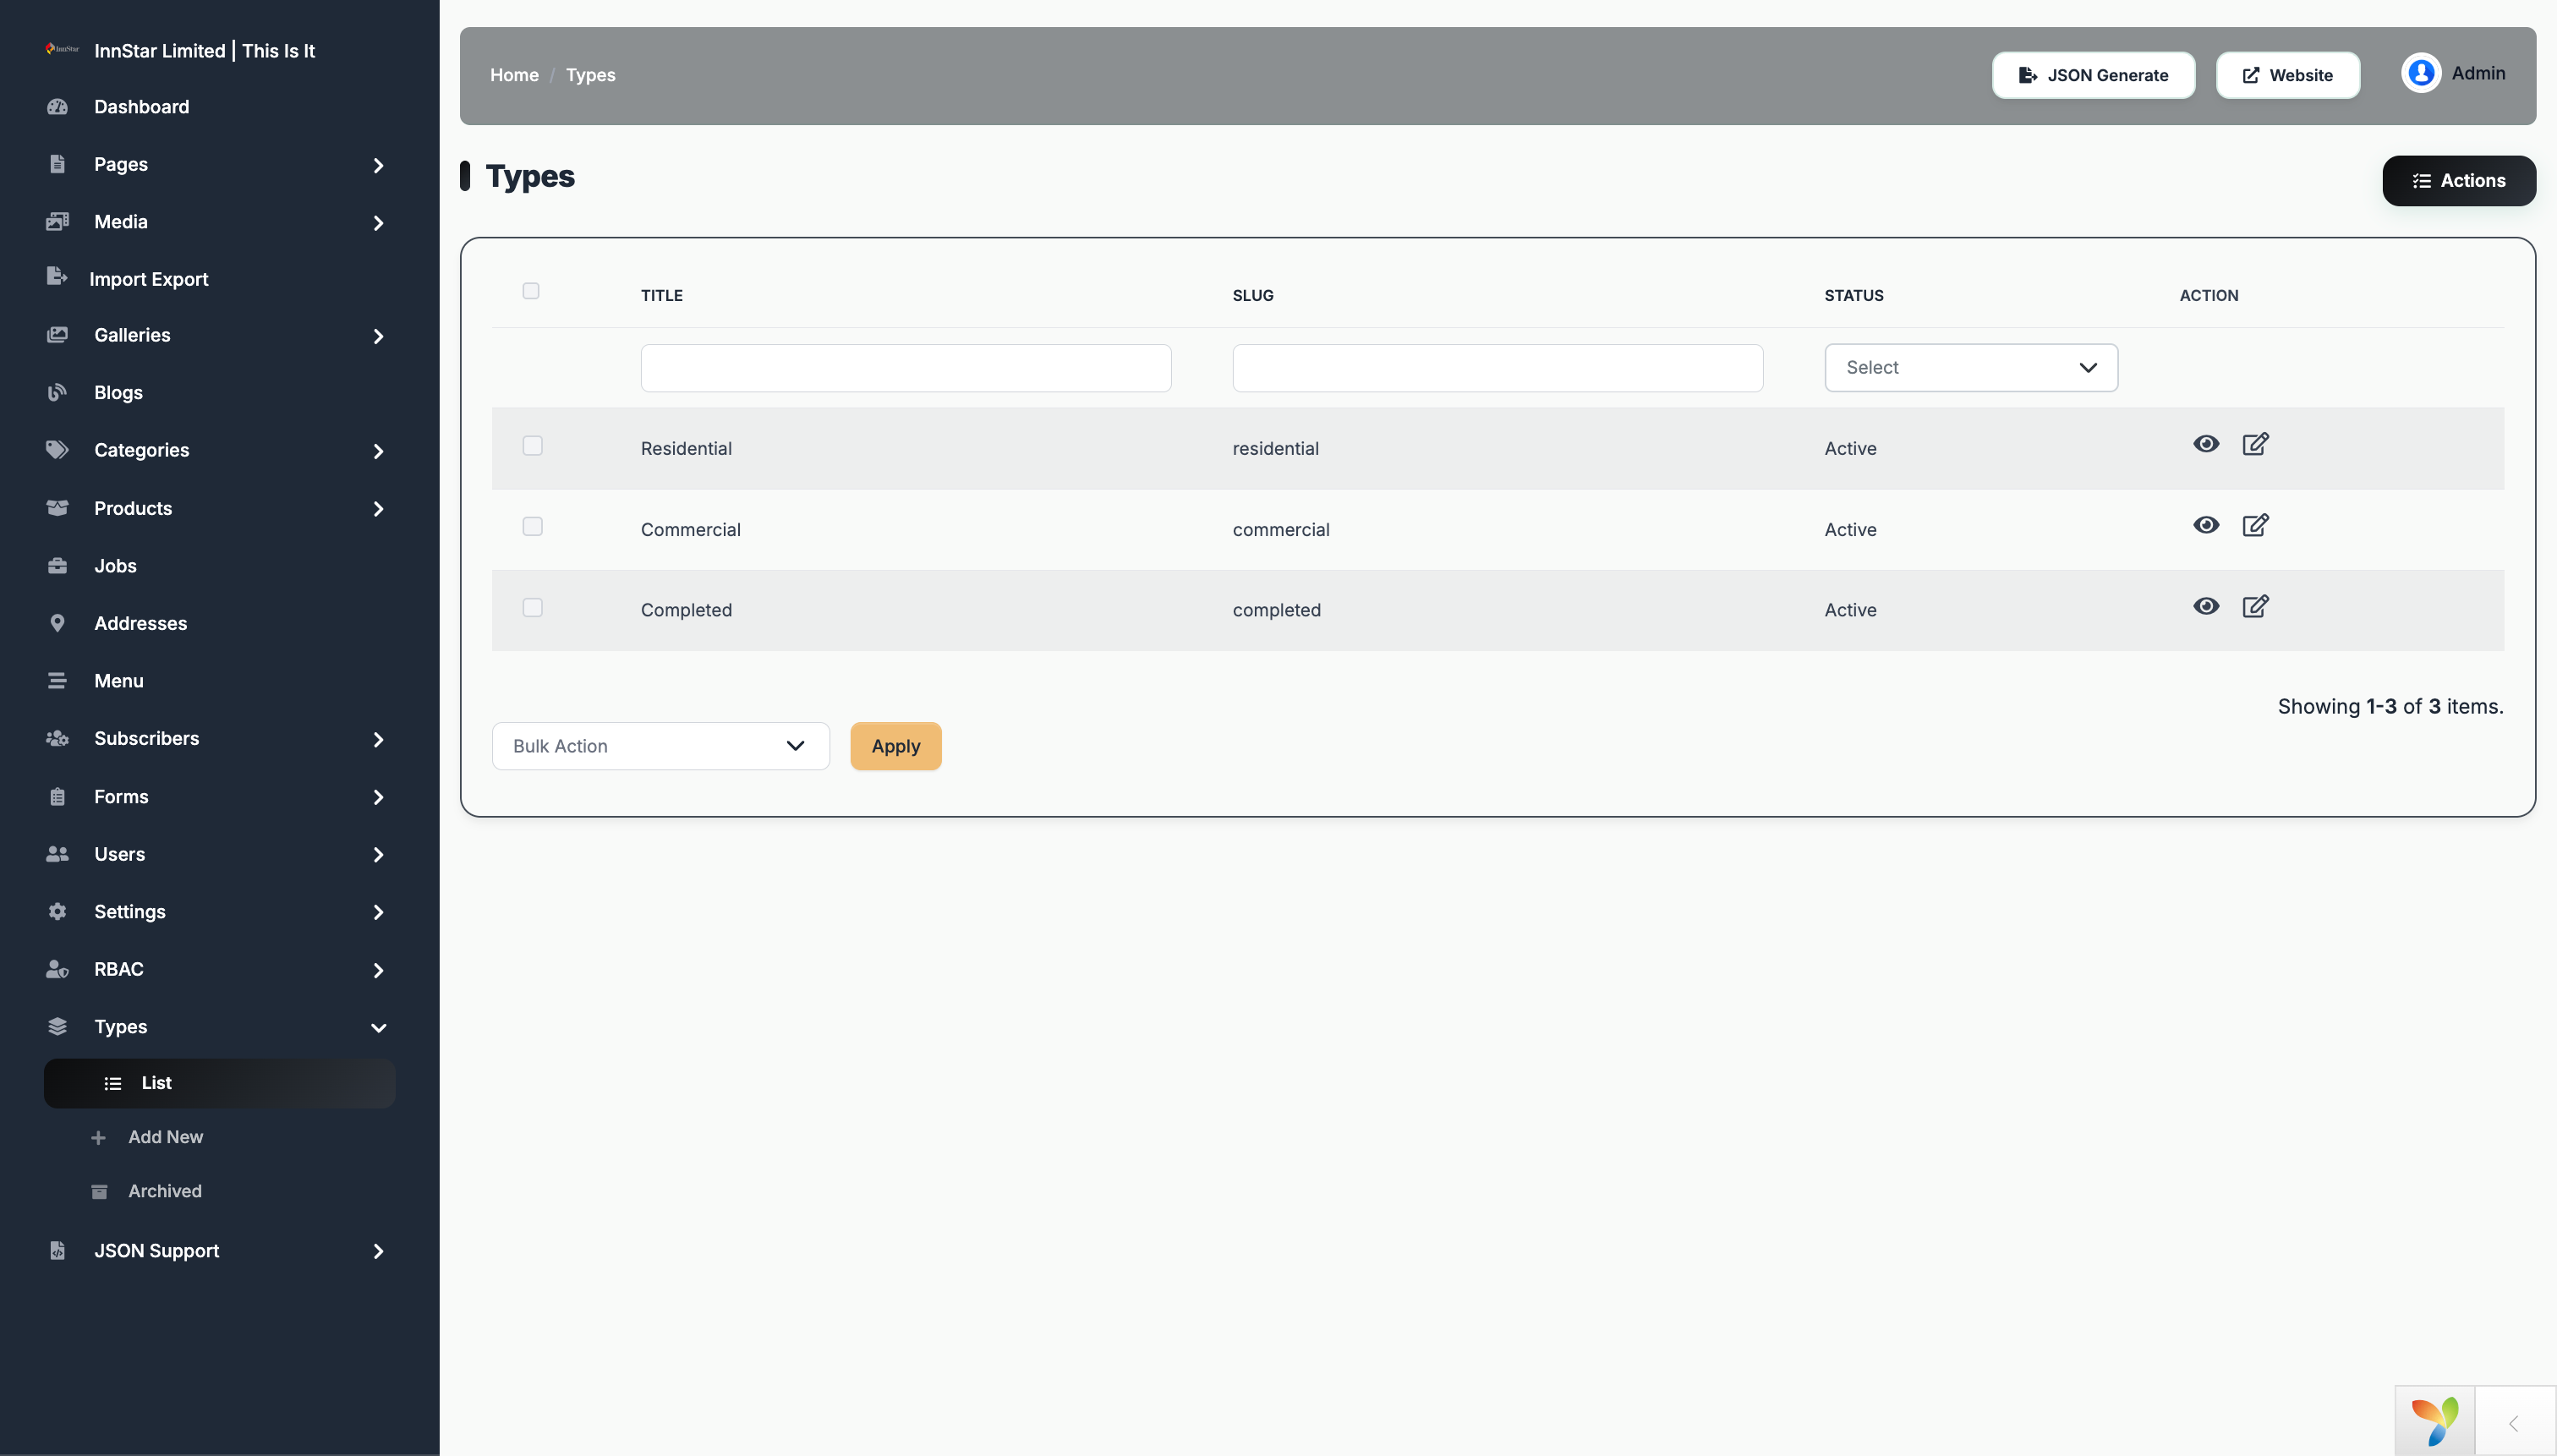Expand the JSON Support chevron
Screen dimensions: 2557x1456
pos(378,1252)
